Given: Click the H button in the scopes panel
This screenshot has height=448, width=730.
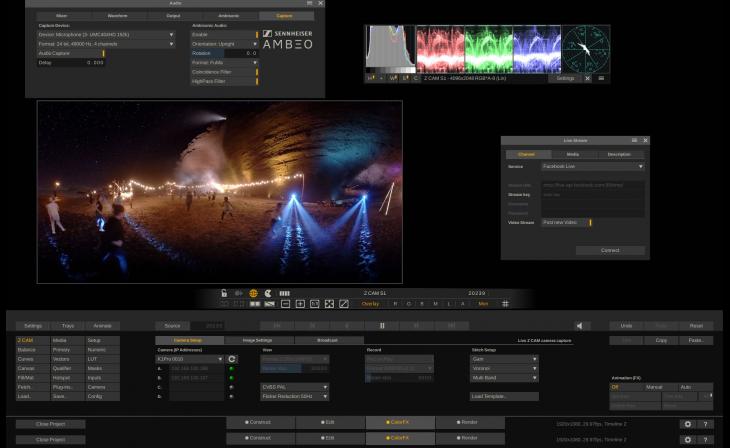Looking at the screenshot, I should [x=371, y=78].
